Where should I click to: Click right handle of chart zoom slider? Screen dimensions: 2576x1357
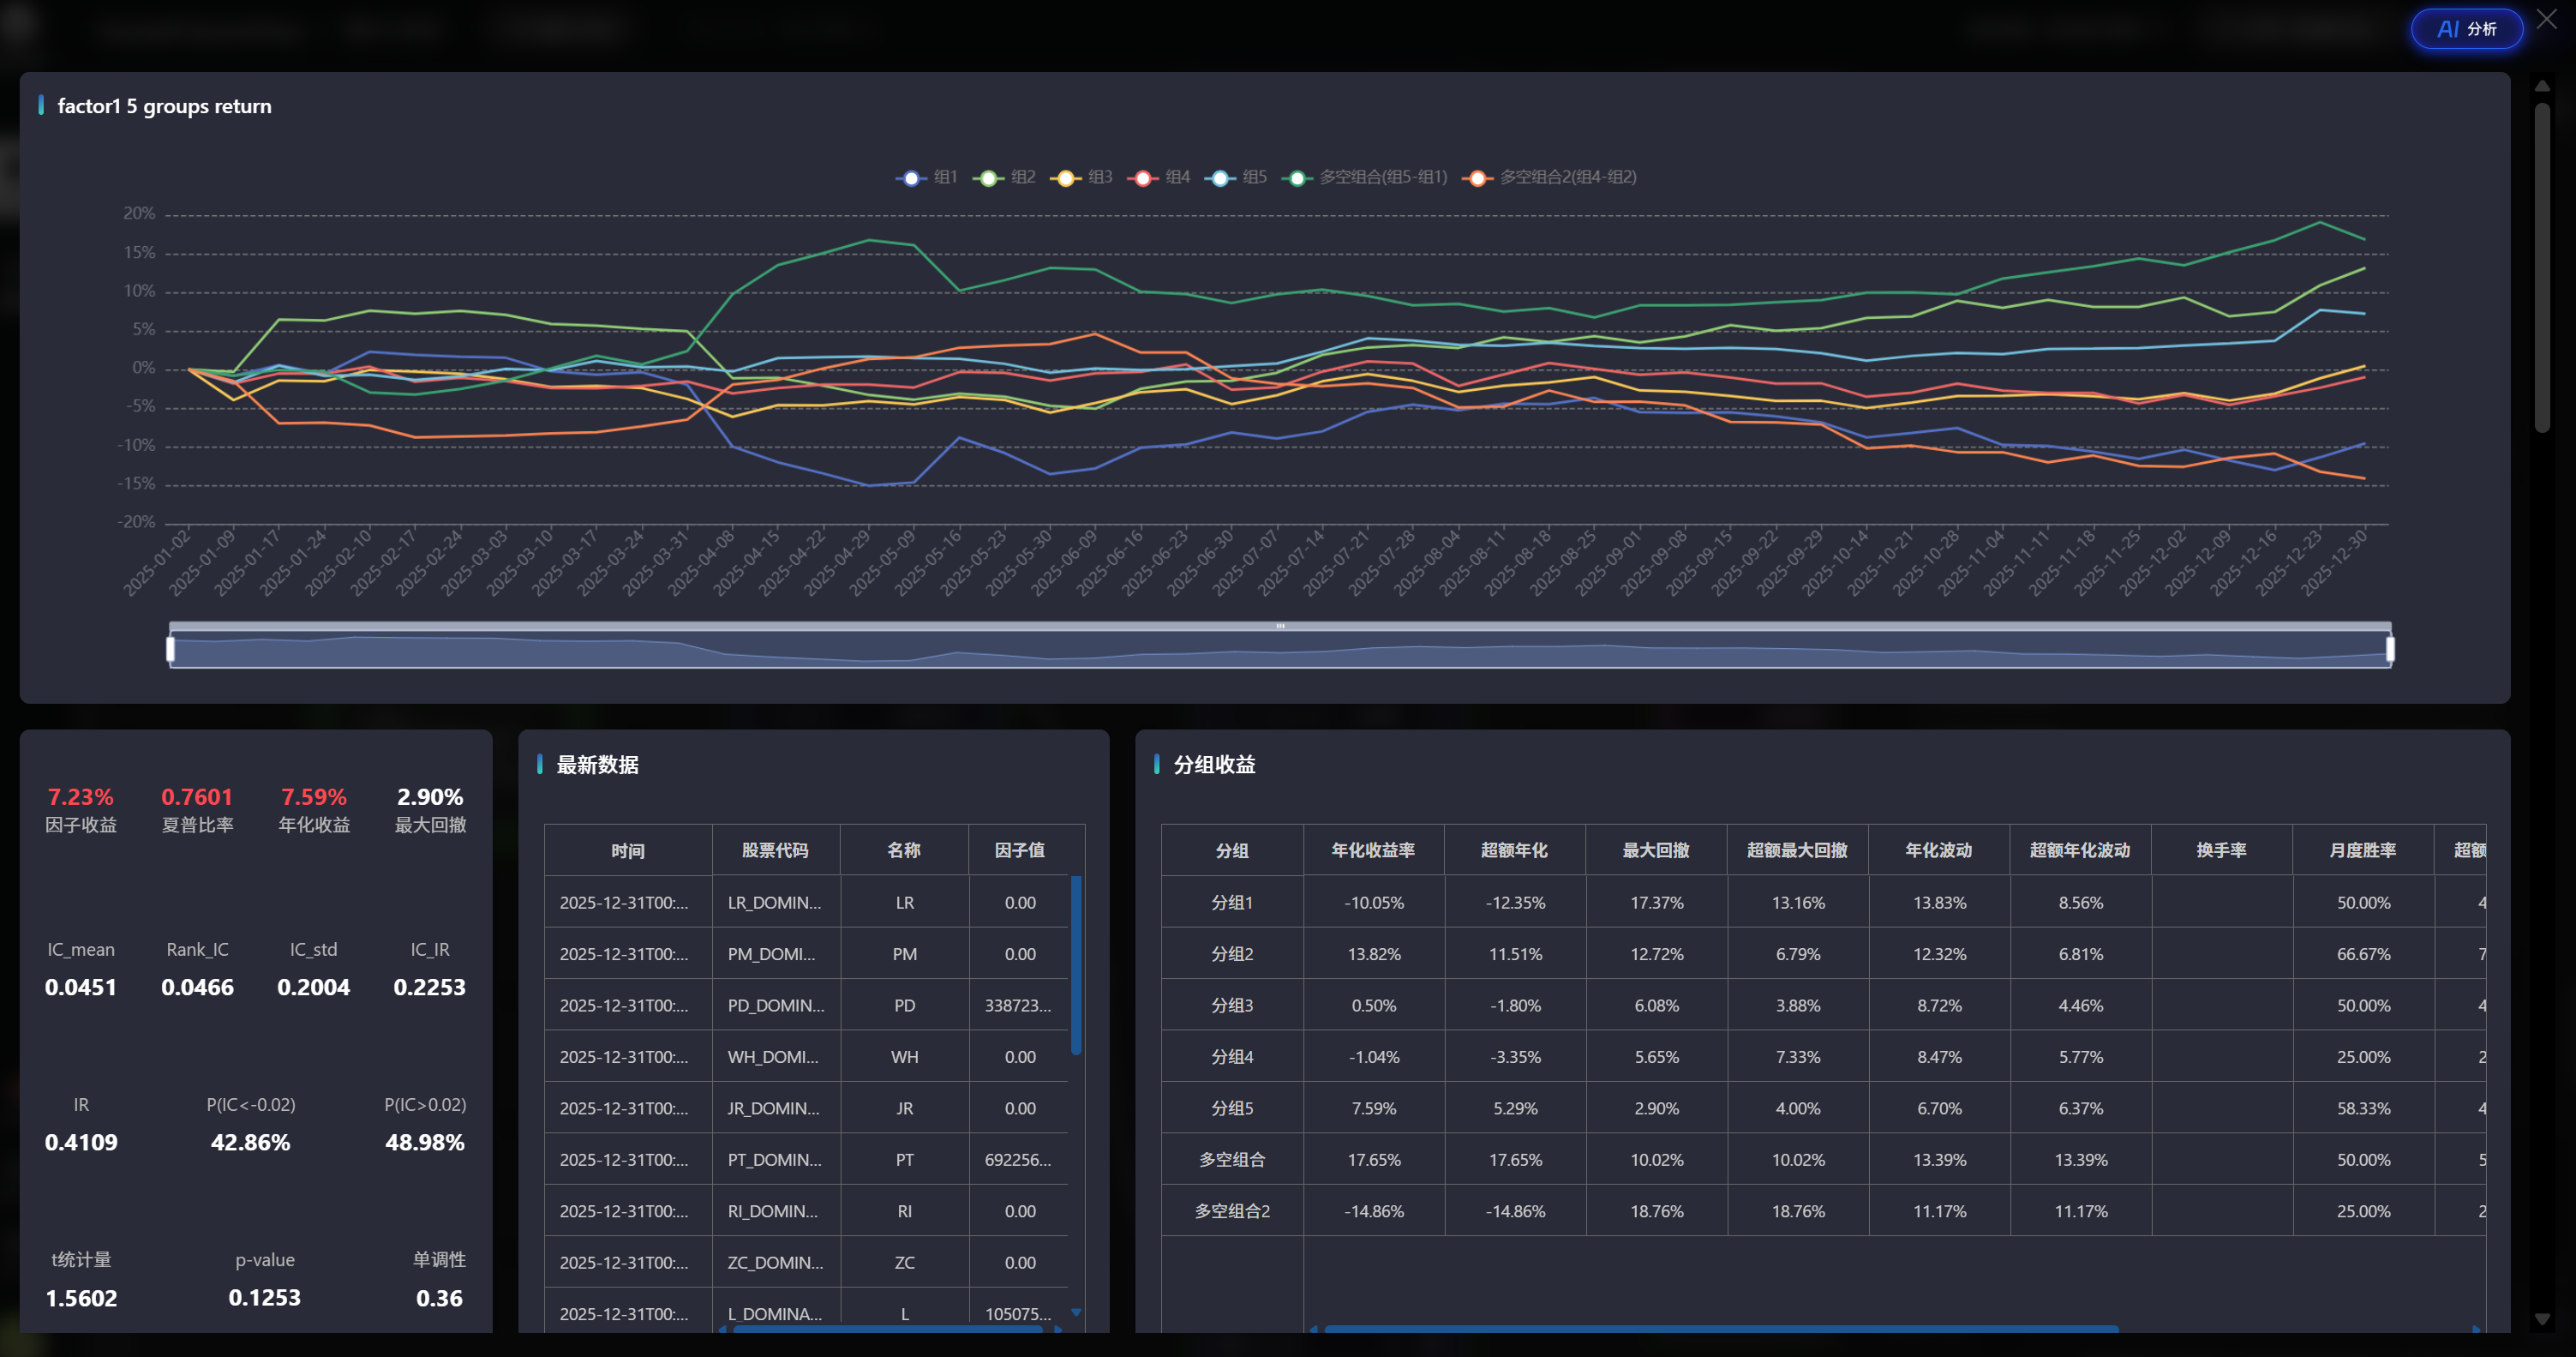2390,649
